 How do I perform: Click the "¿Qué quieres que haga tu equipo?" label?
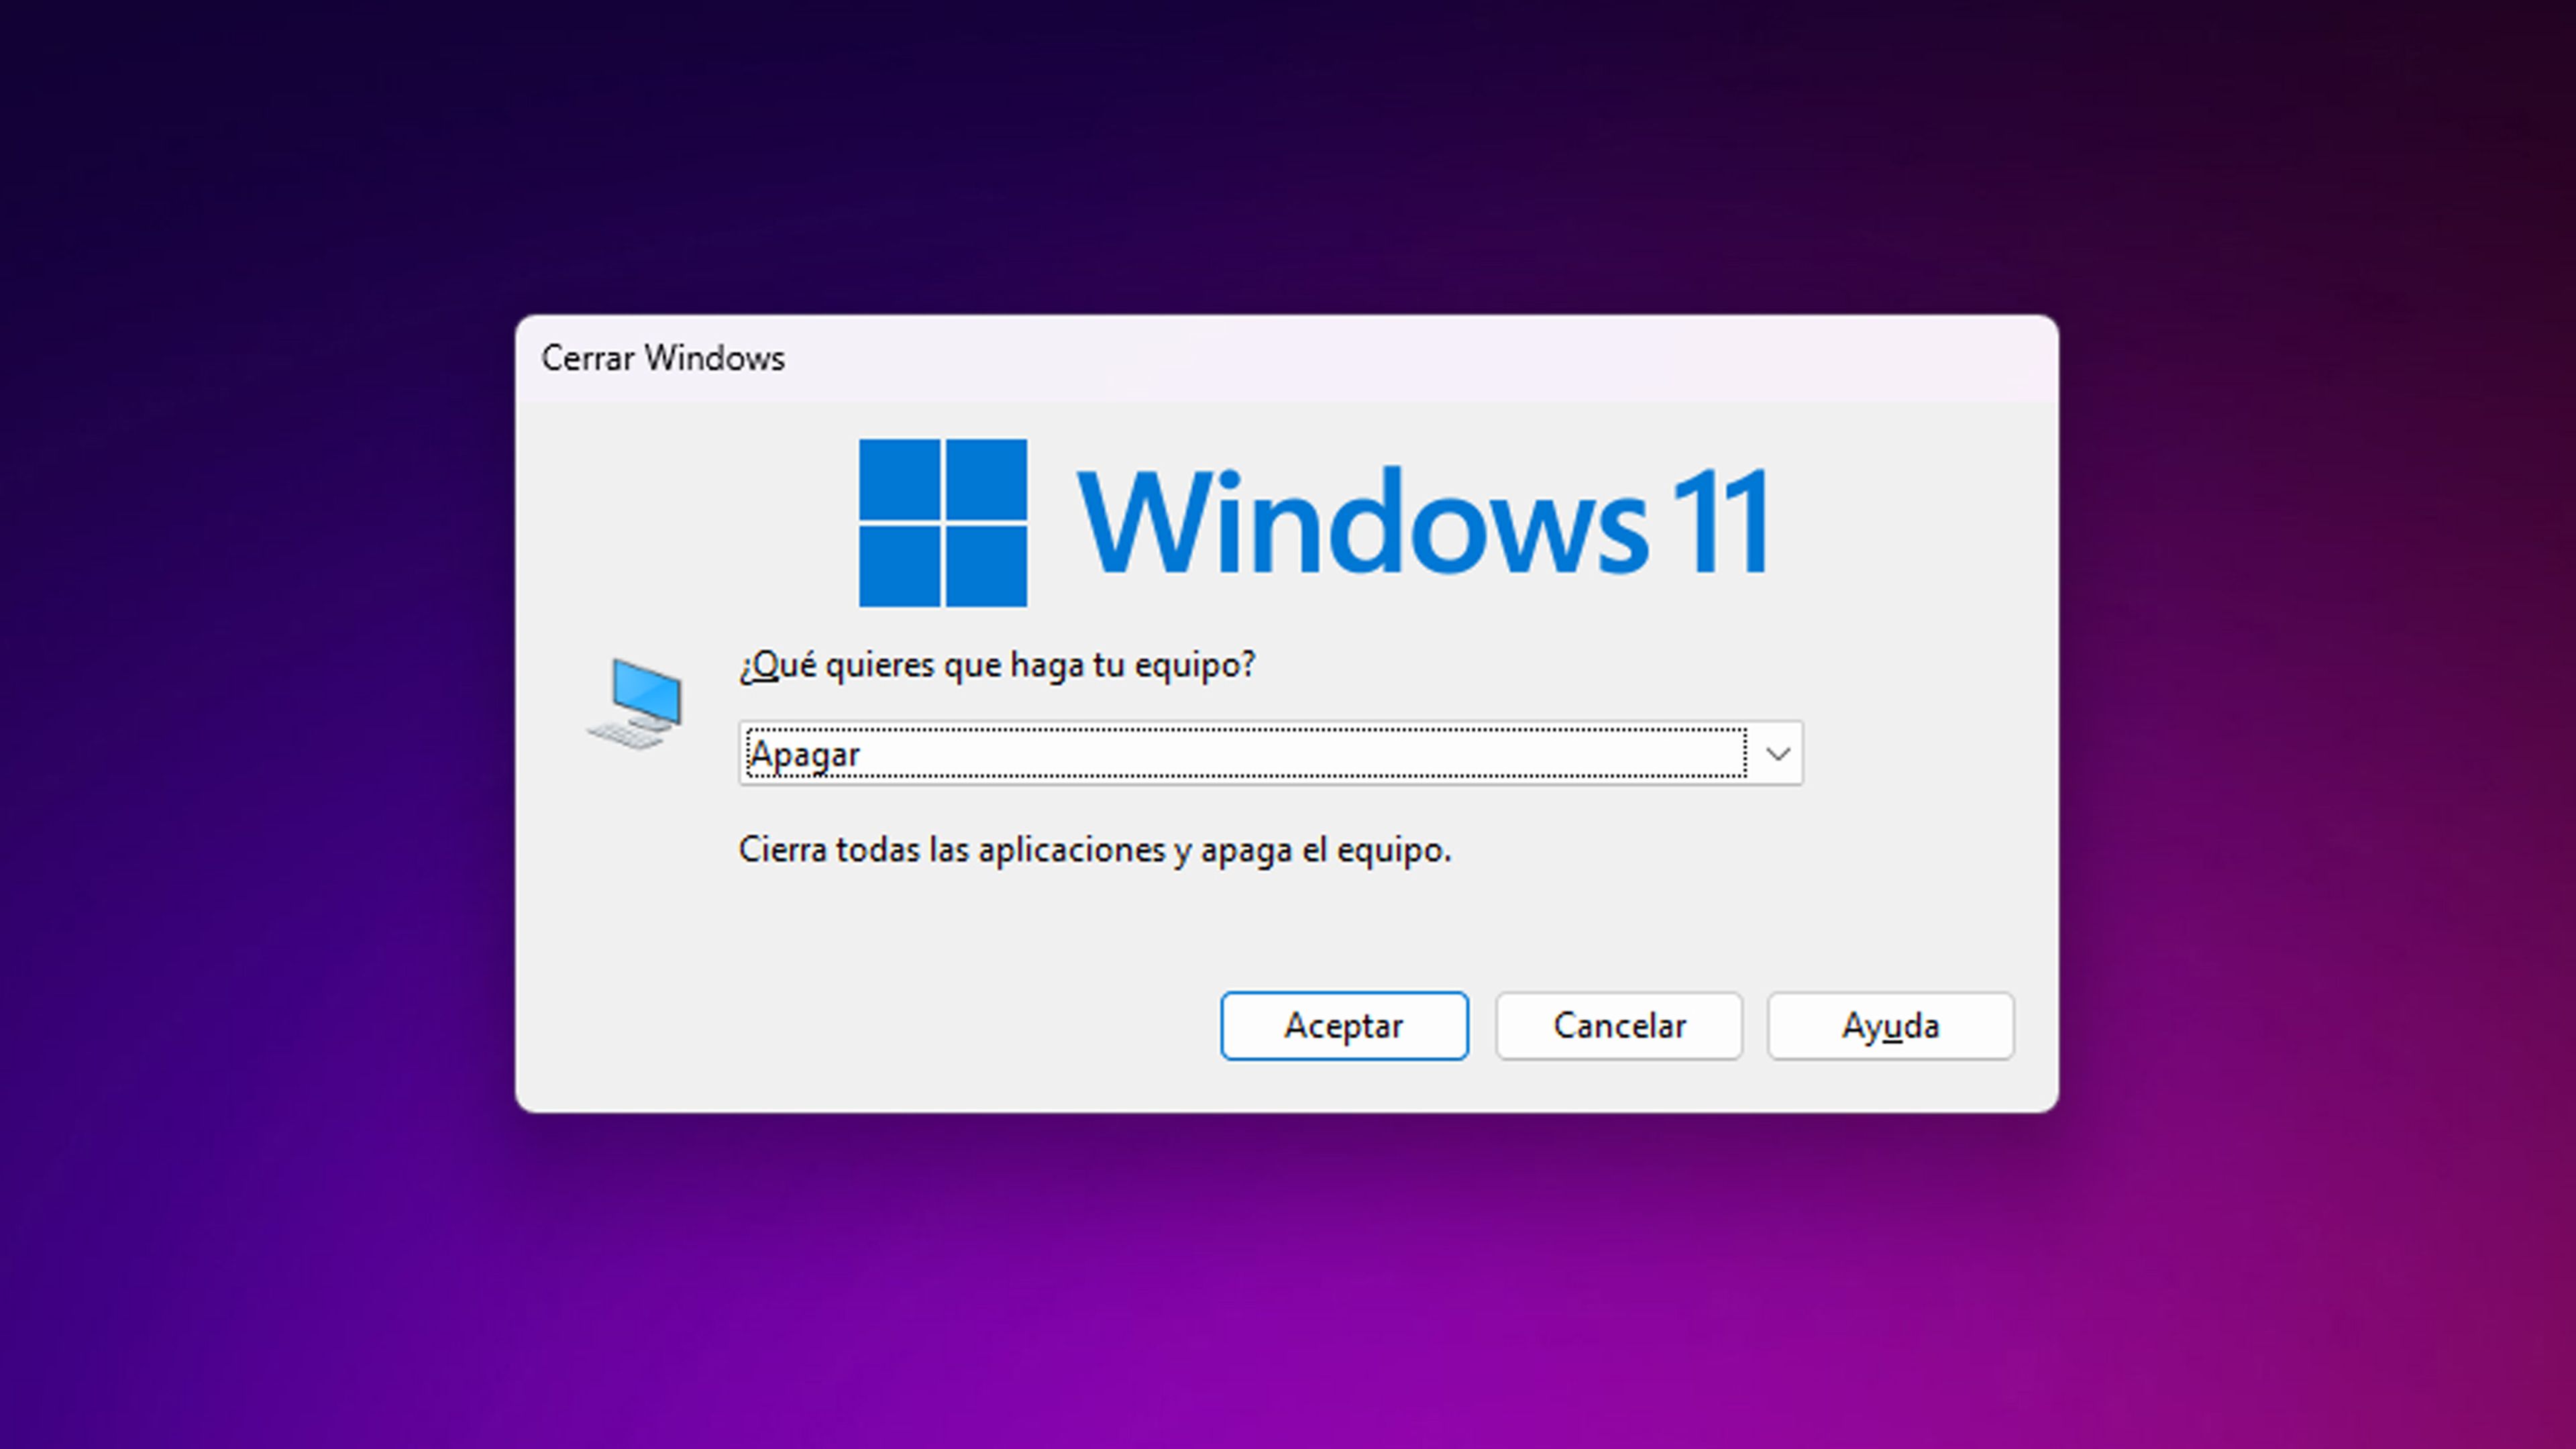[997, 665]
